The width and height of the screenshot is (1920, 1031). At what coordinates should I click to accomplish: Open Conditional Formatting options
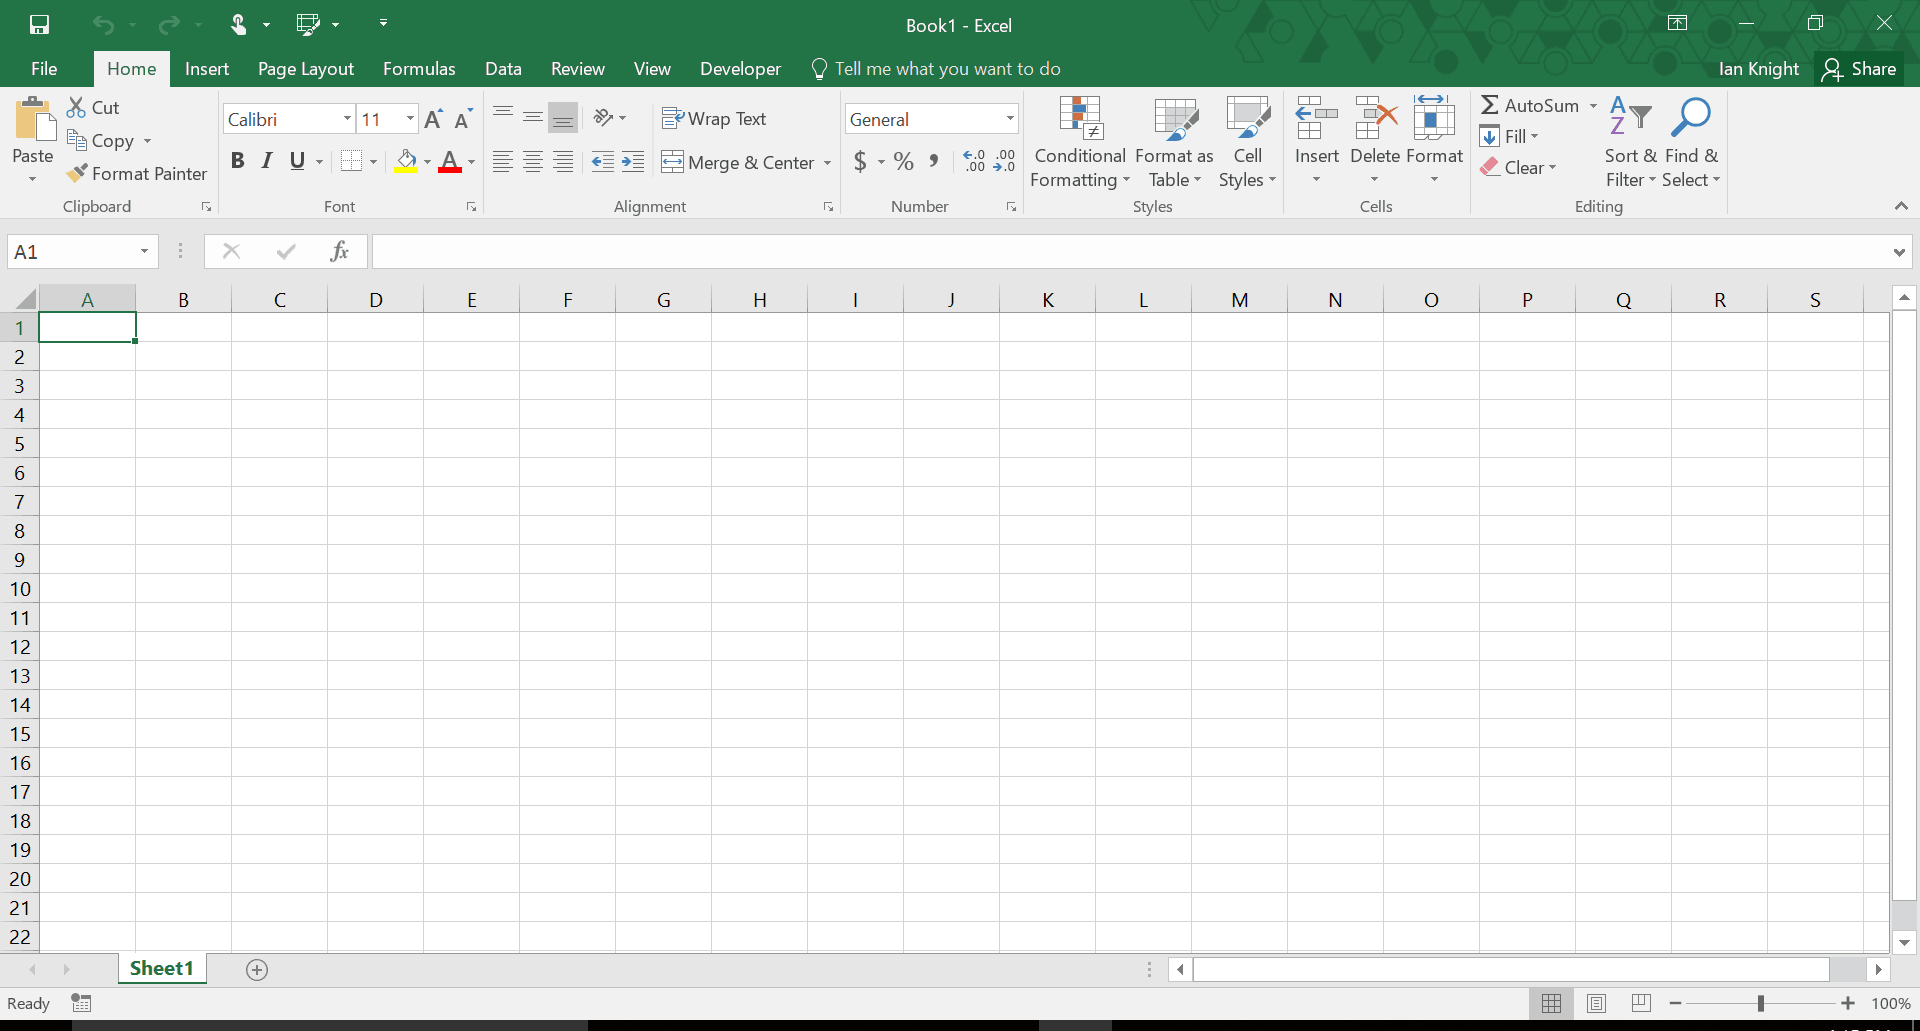pyautogui.click(x=1080, y=140)
